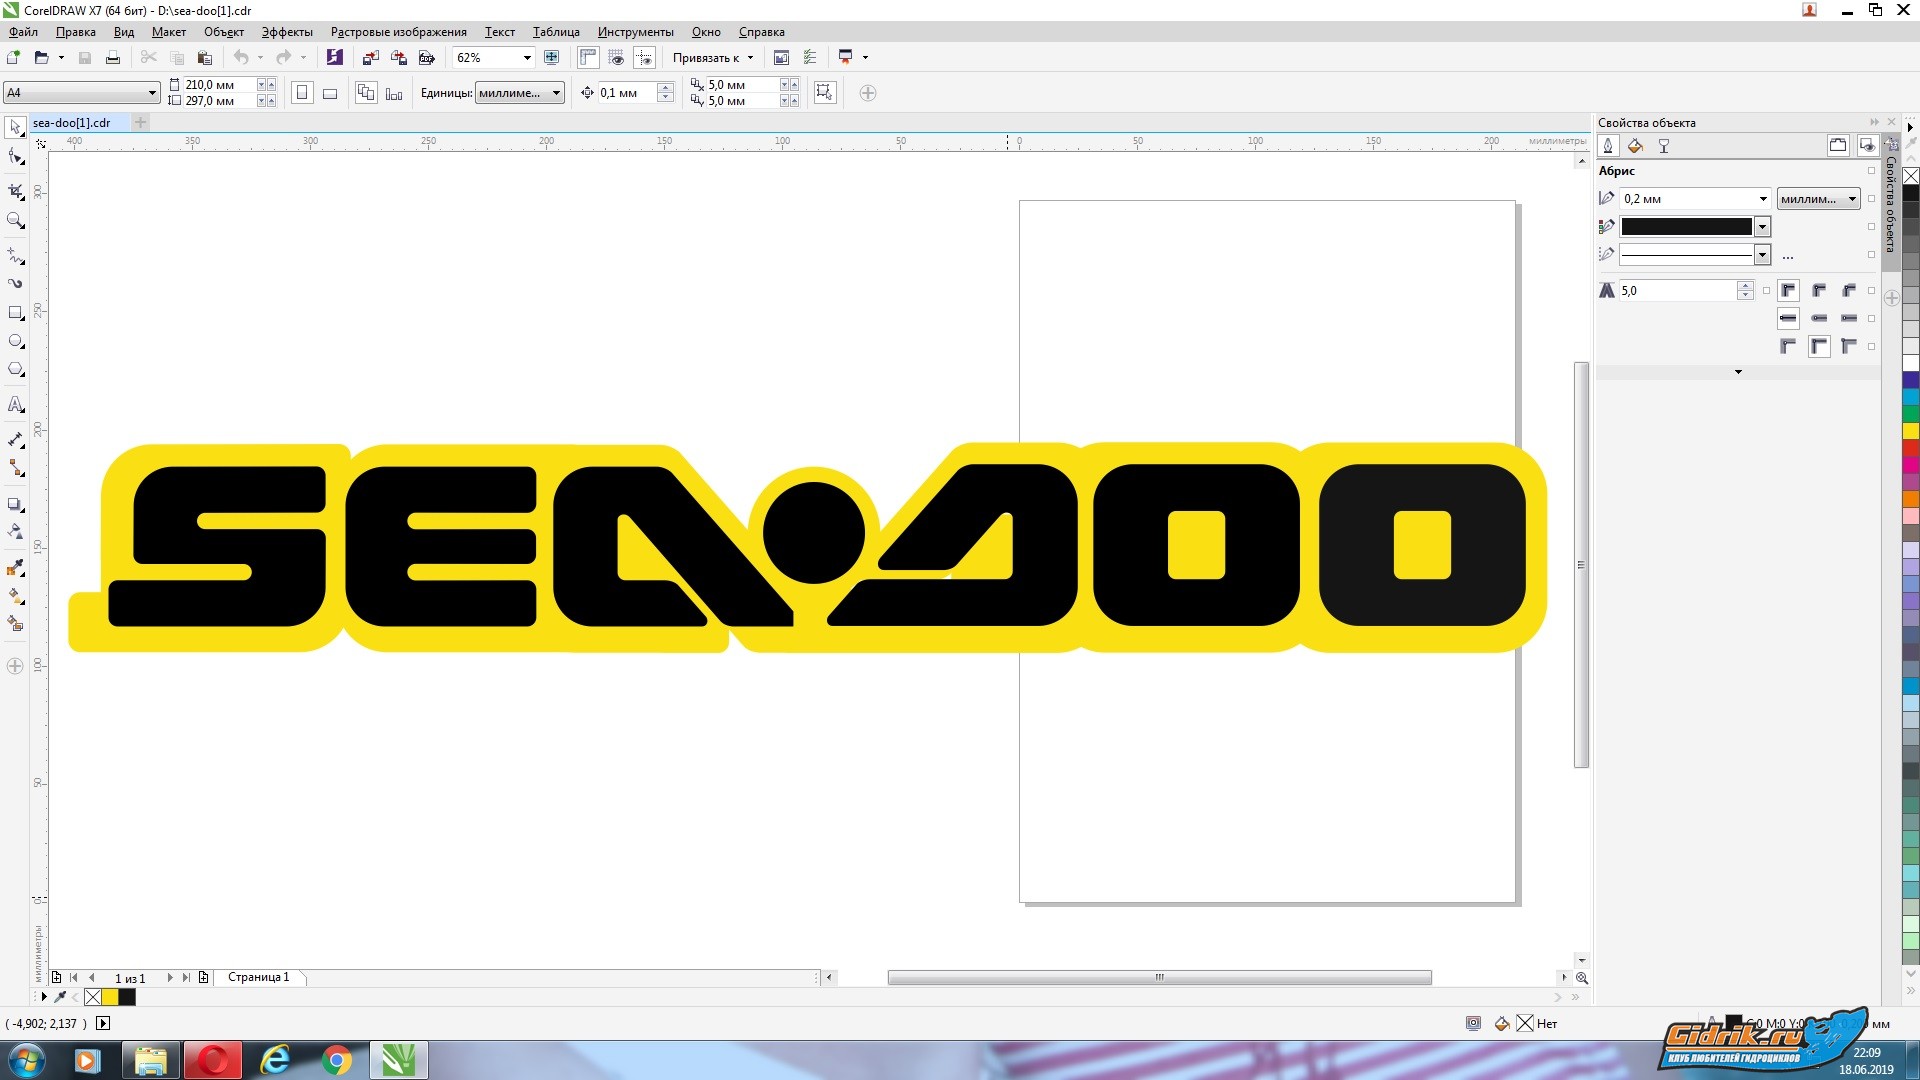Open the Fill tab in object properties

[x=1635, y=146]
